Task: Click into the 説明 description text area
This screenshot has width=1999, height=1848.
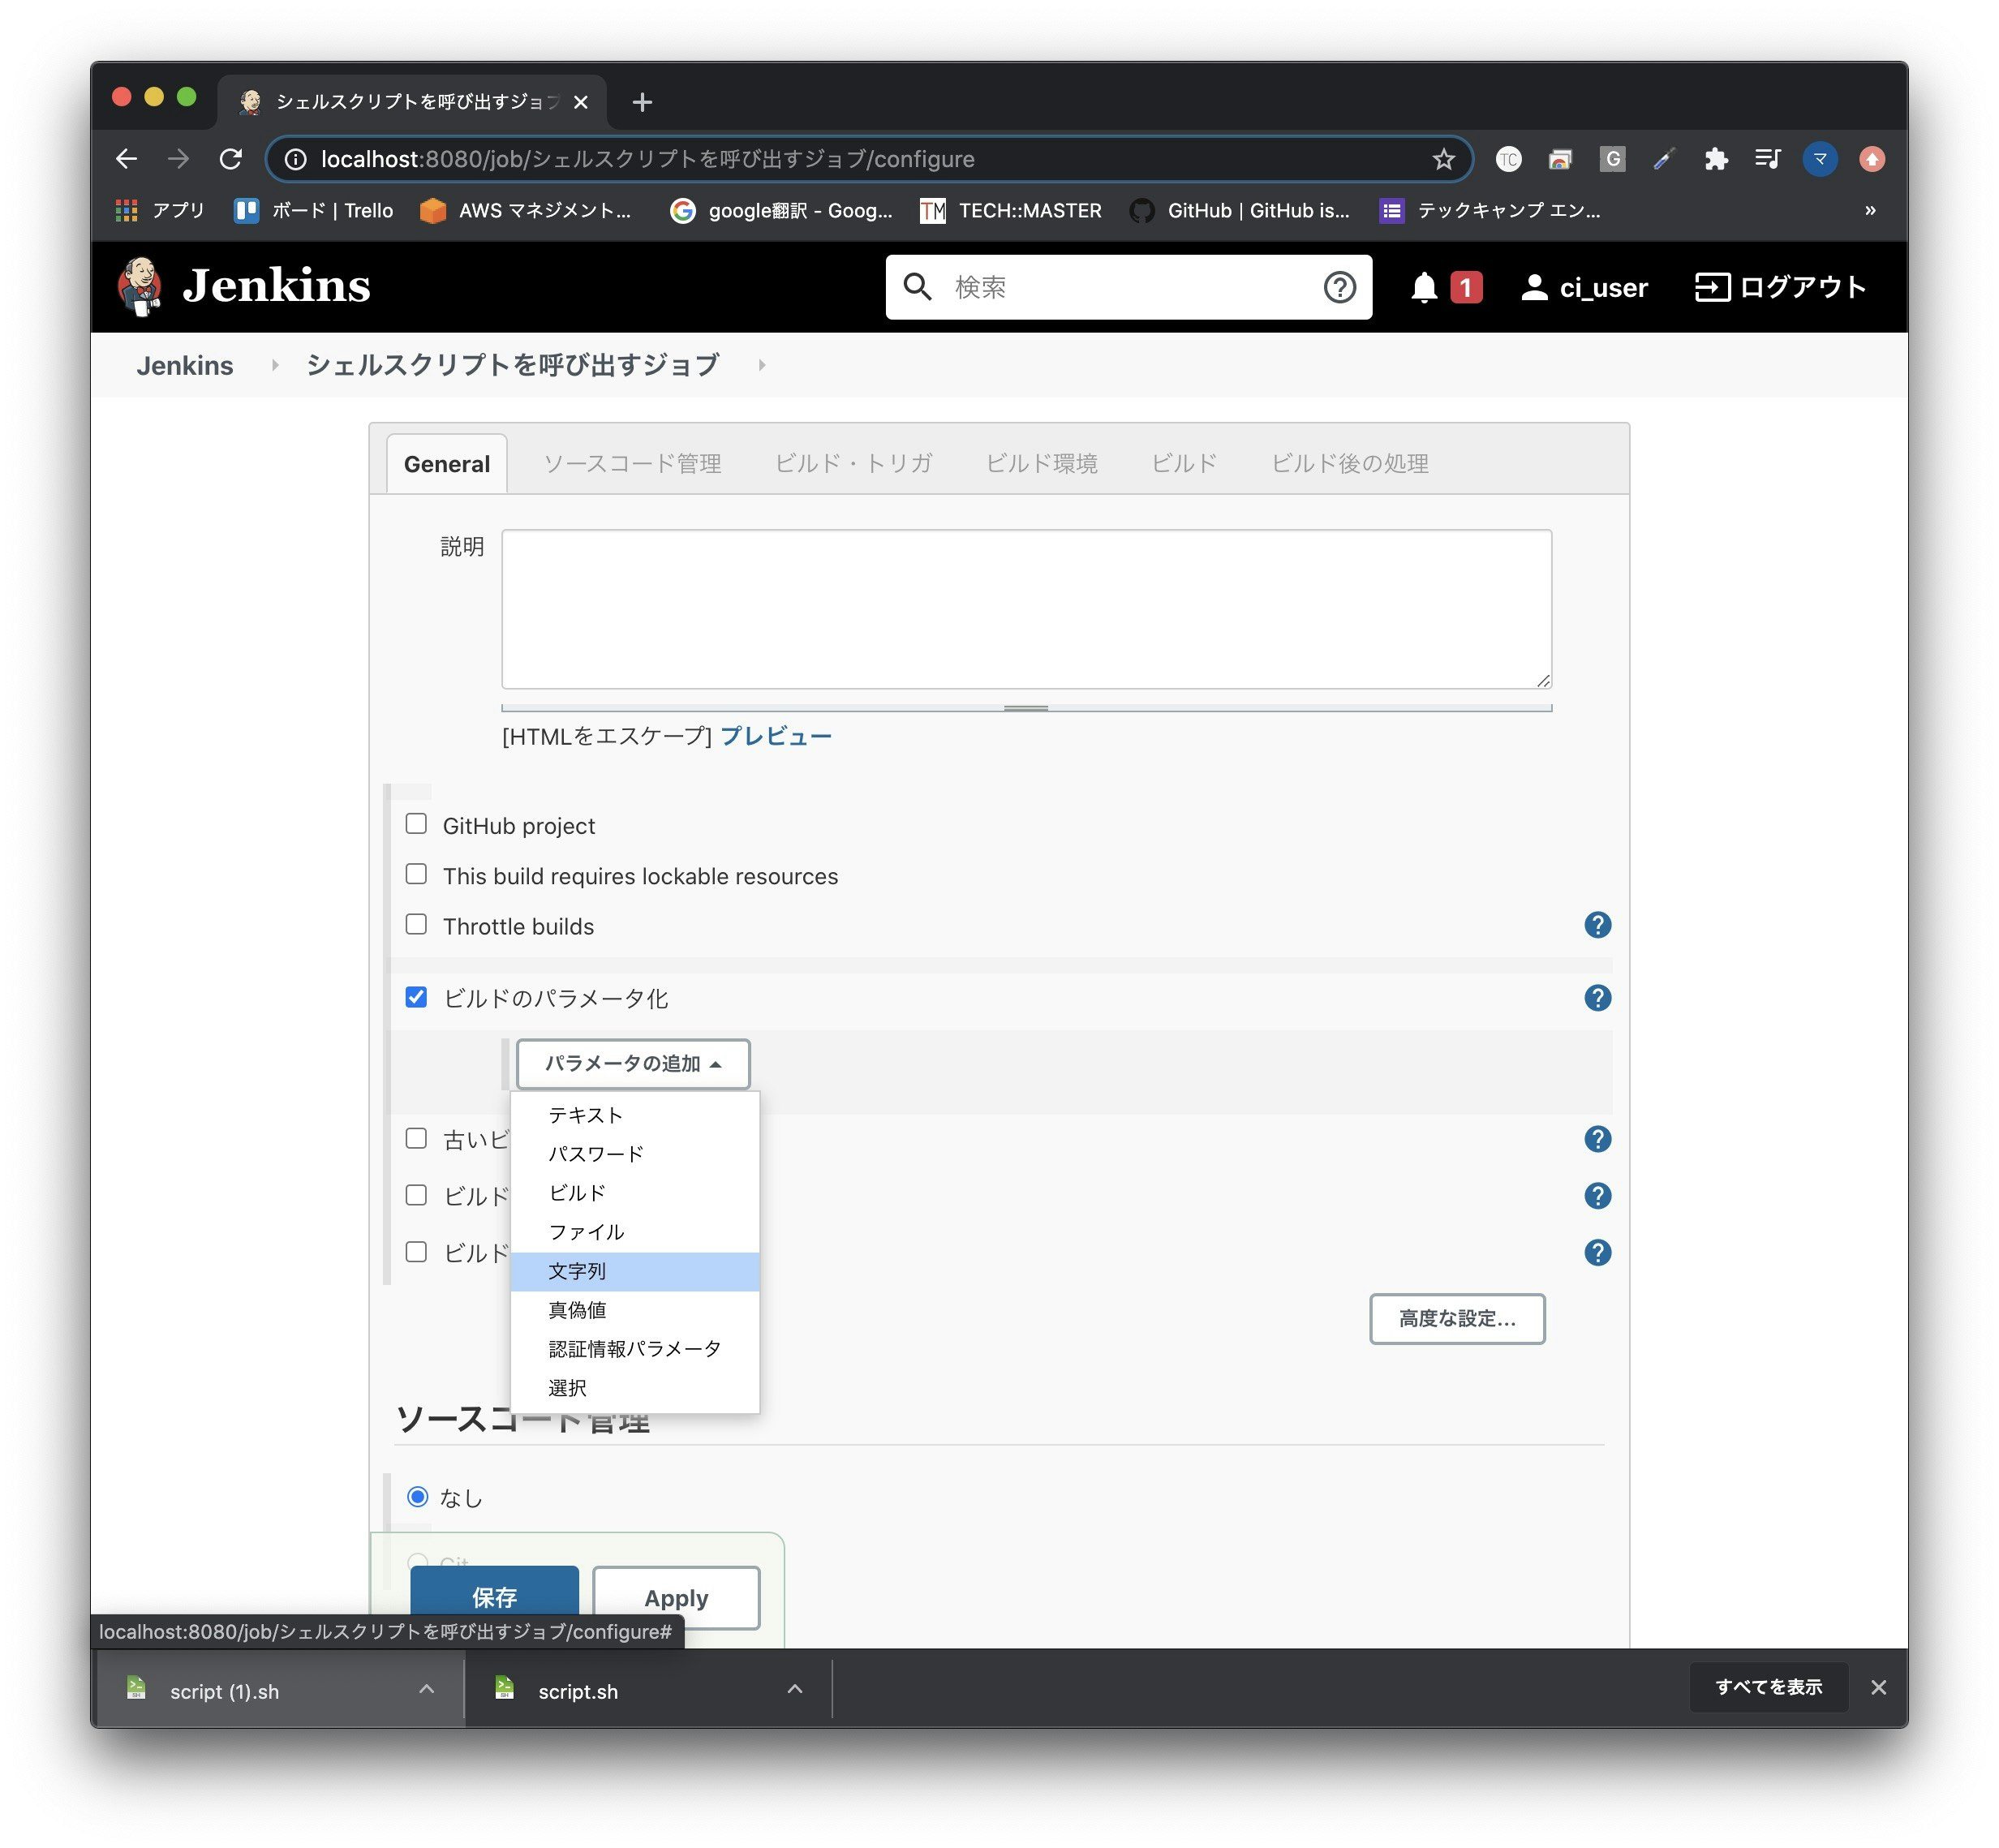Action: (x=1026, y=609)
